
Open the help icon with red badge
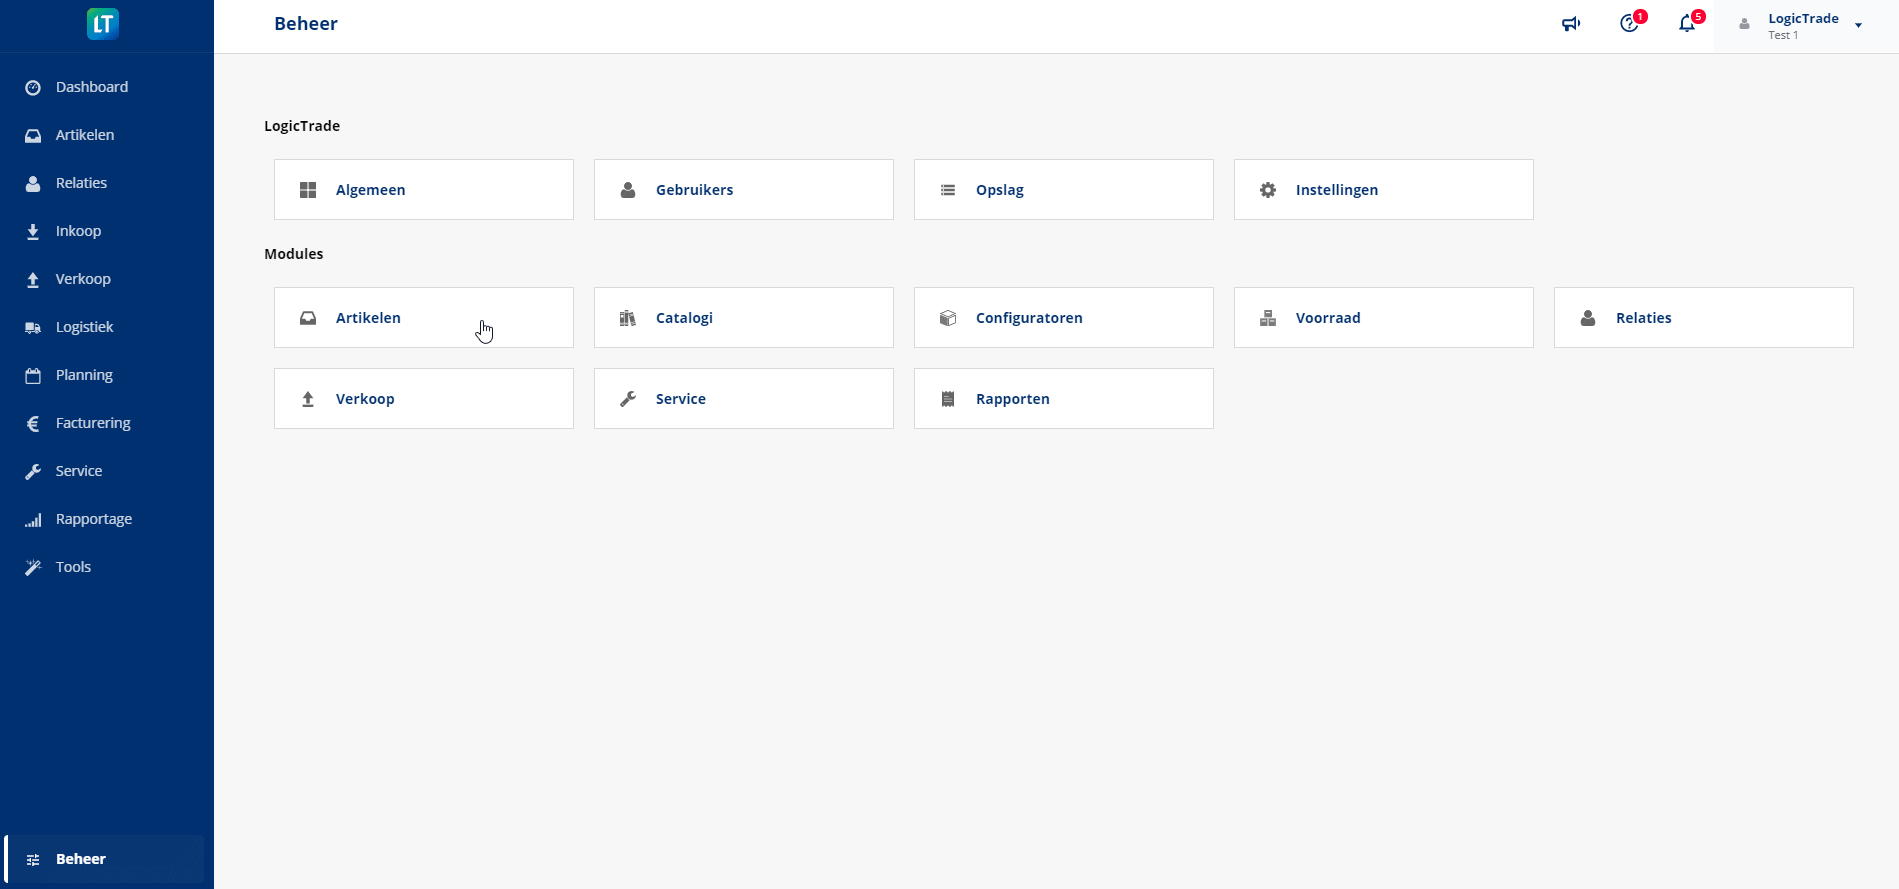1629,24
